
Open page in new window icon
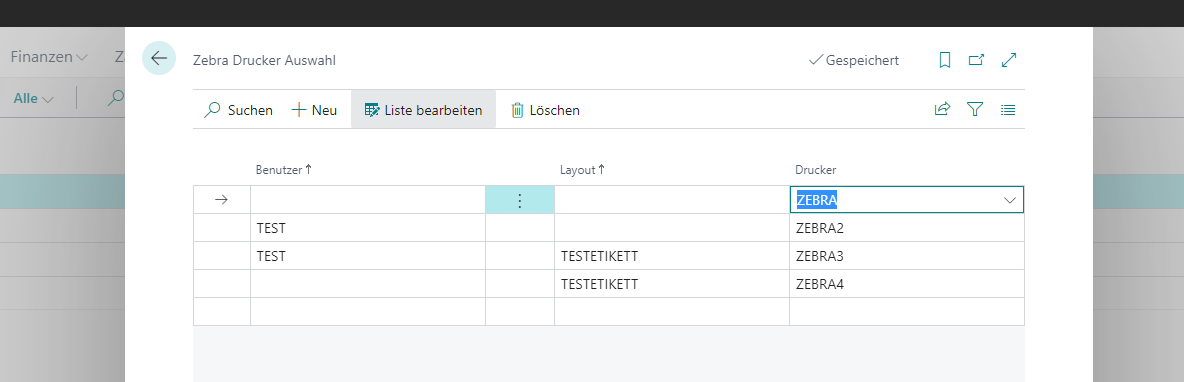[976, 60]
